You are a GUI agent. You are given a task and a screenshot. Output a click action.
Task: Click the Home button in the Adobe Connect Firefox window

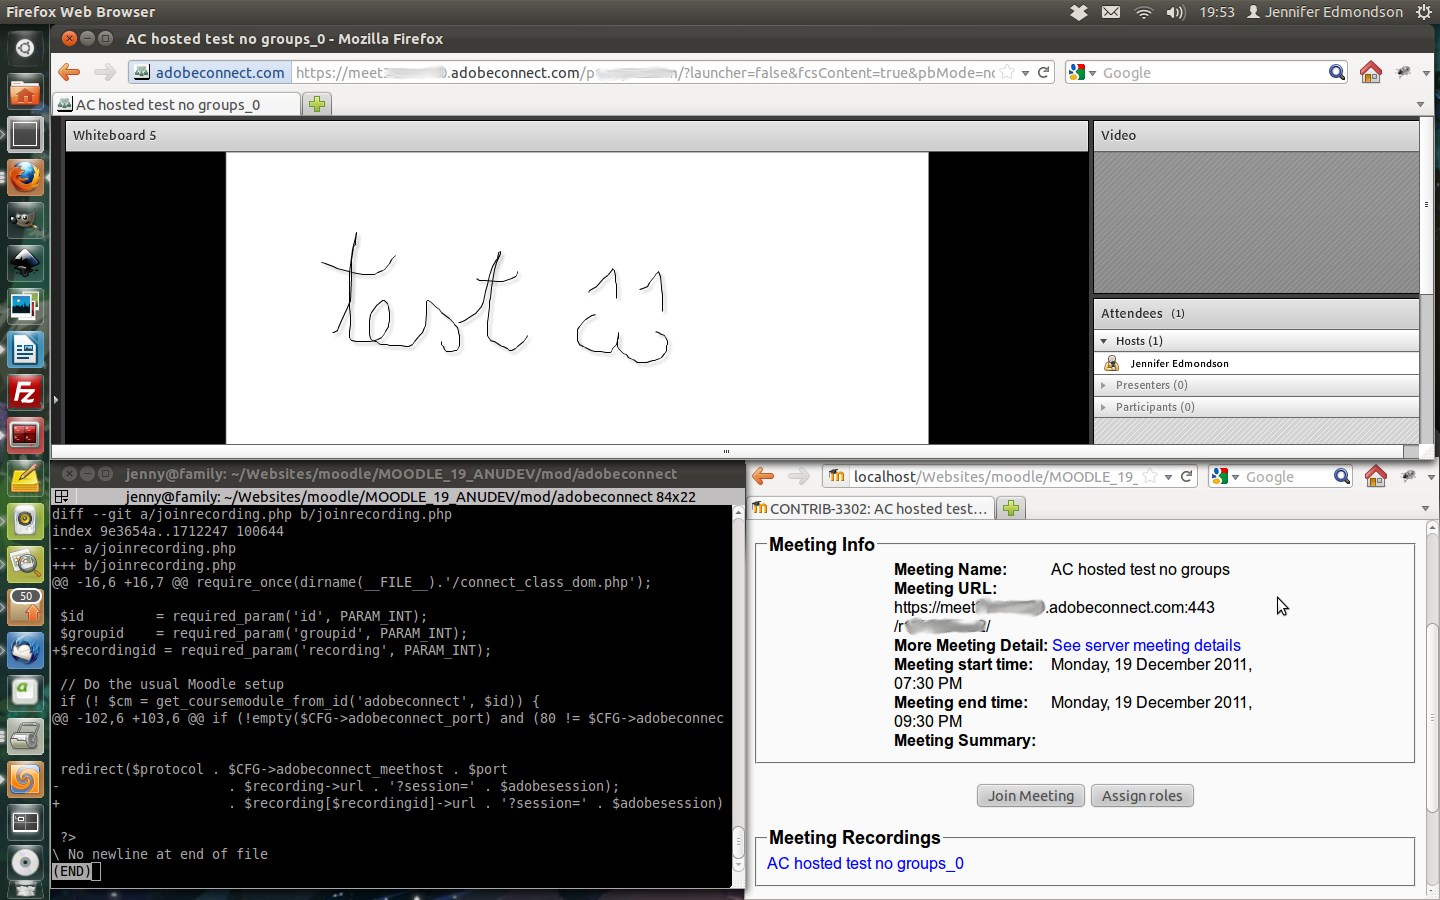[1371, 72]
